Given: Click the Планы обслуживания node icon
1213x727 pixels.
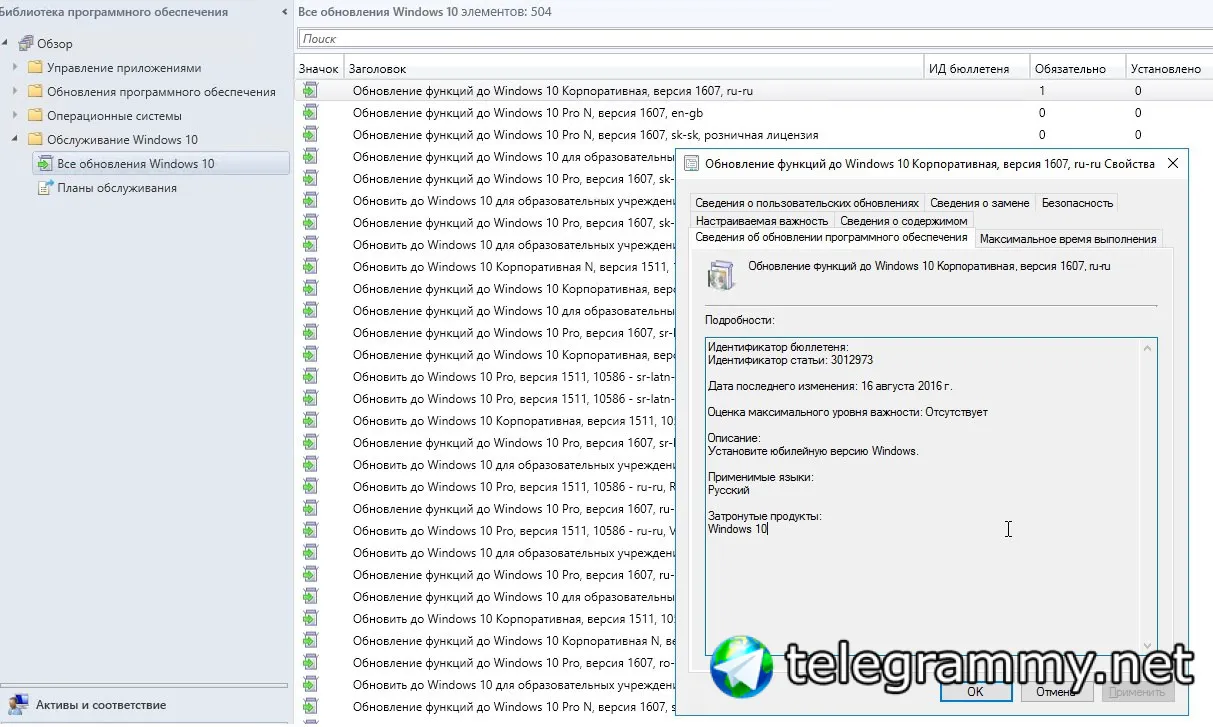Looking at the screenshot, I should 45,188.
